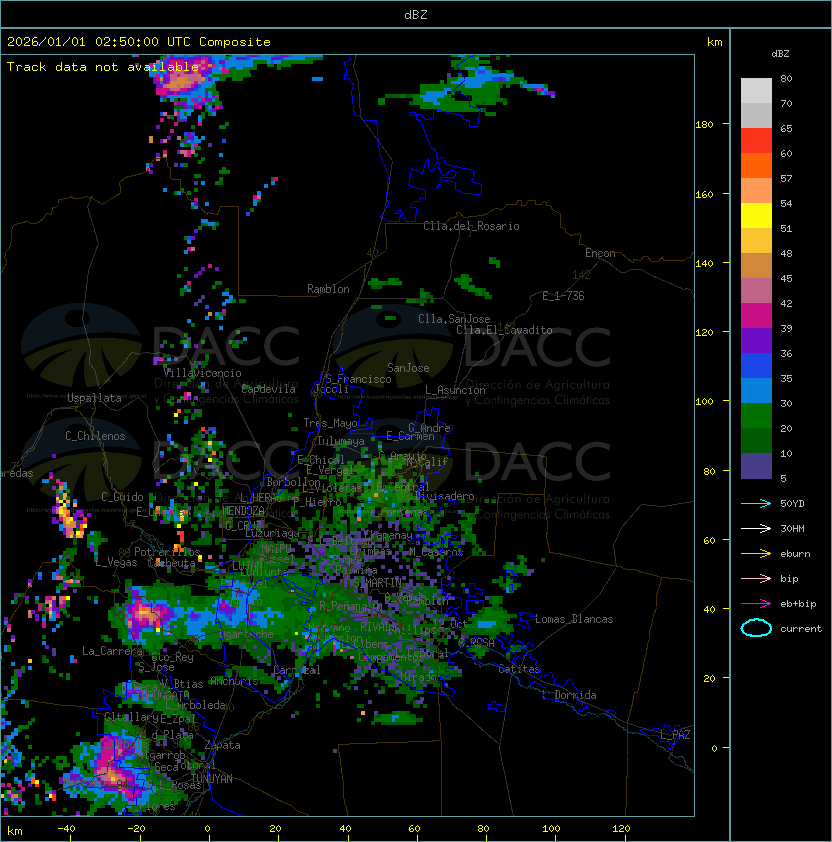832x842 pixels.
Task: Click the 'Tres_Mayo' map label
Action: tap(330, 423)
